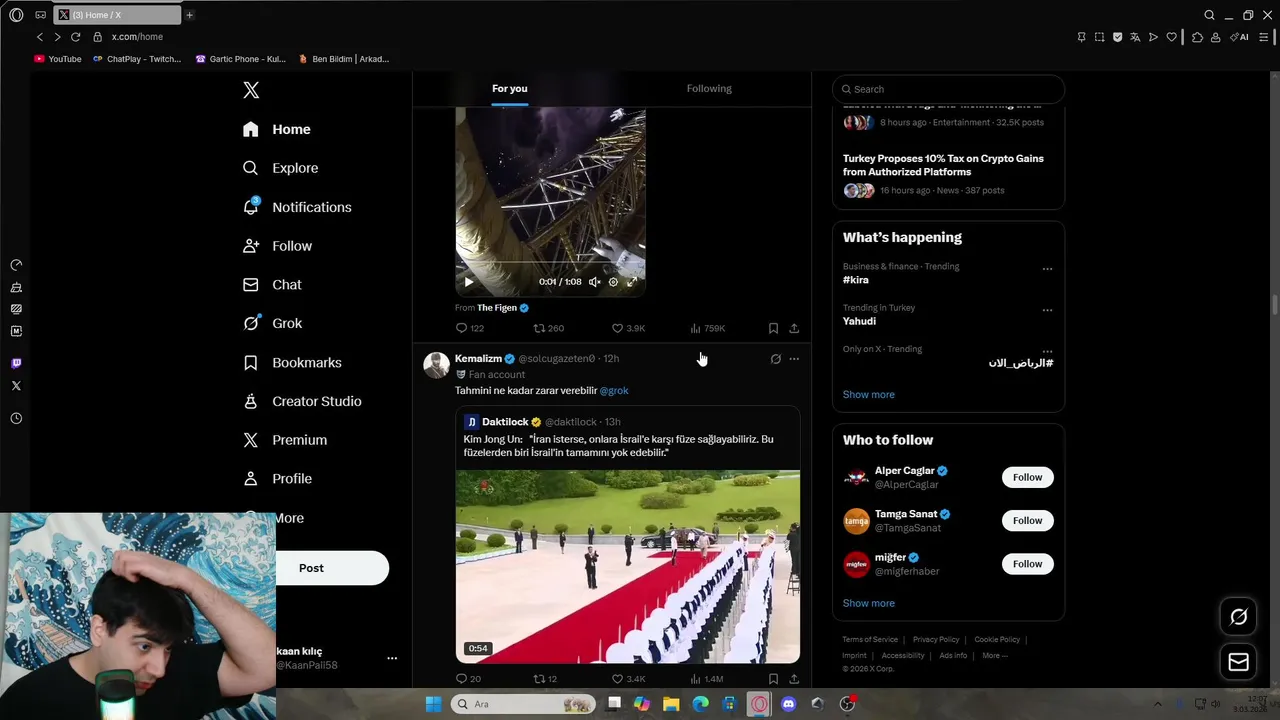Toggle the ad blocker shield icon

click(1117, 37)
